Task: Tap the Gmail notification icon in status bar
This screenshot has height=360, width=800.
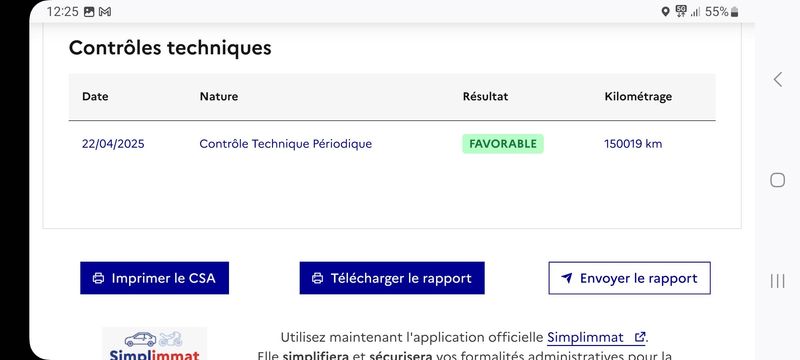Action: pyautogui.click(x=105, y=12)
